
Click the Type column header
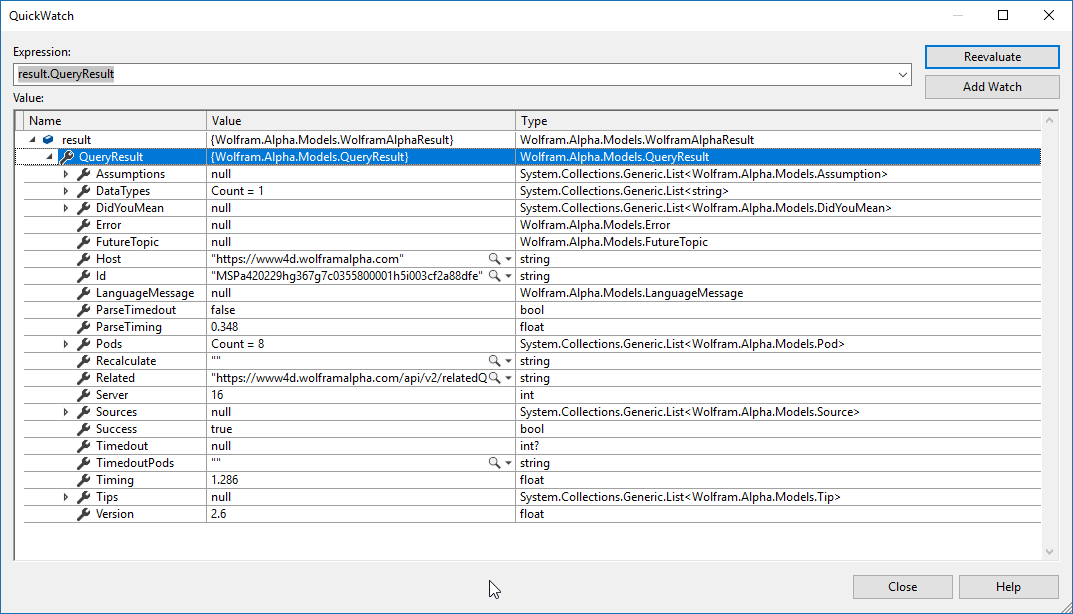coord(778,121)
